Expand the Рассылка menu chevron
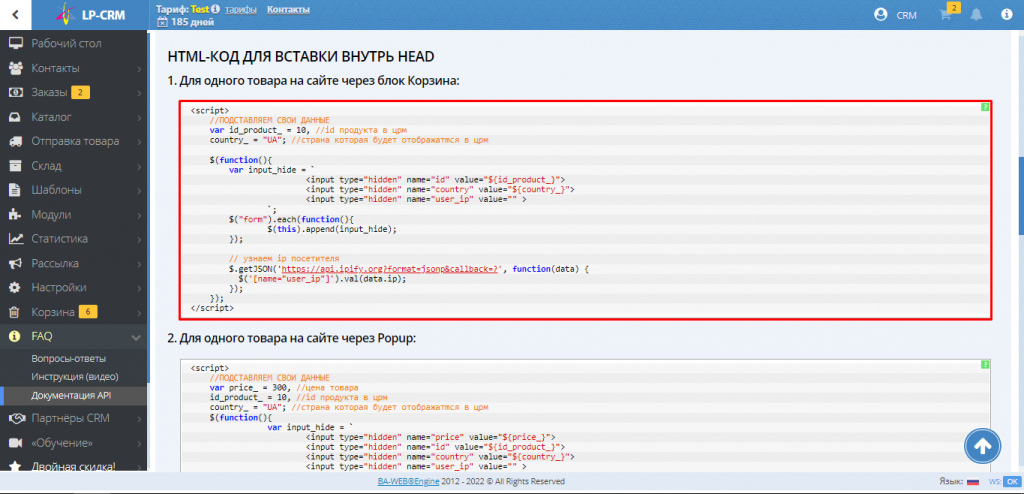The width and height of the screenshot is (1024, 494). coord(140,264)
